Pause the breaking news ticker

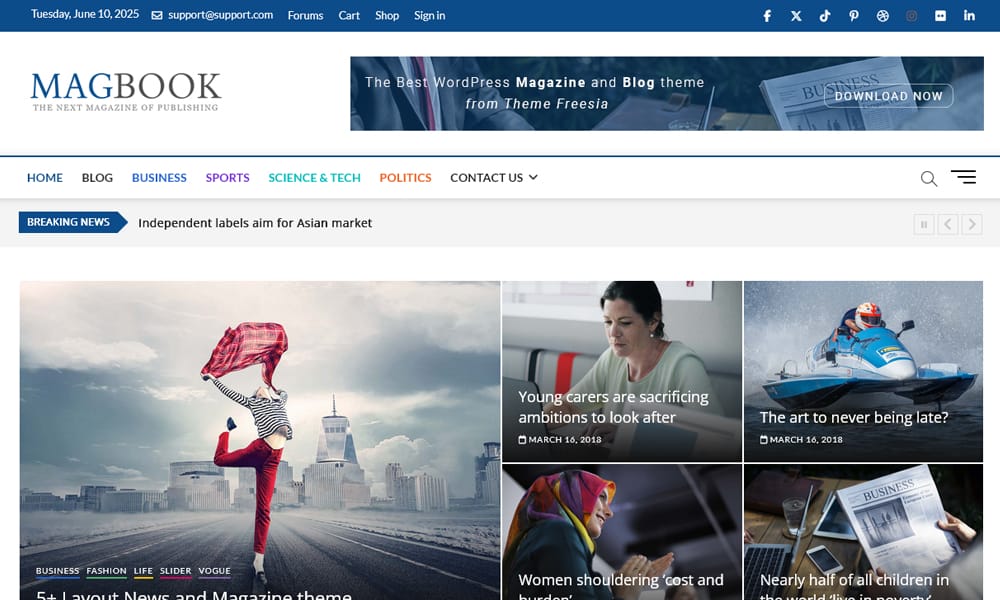click(x=923, y=224)
